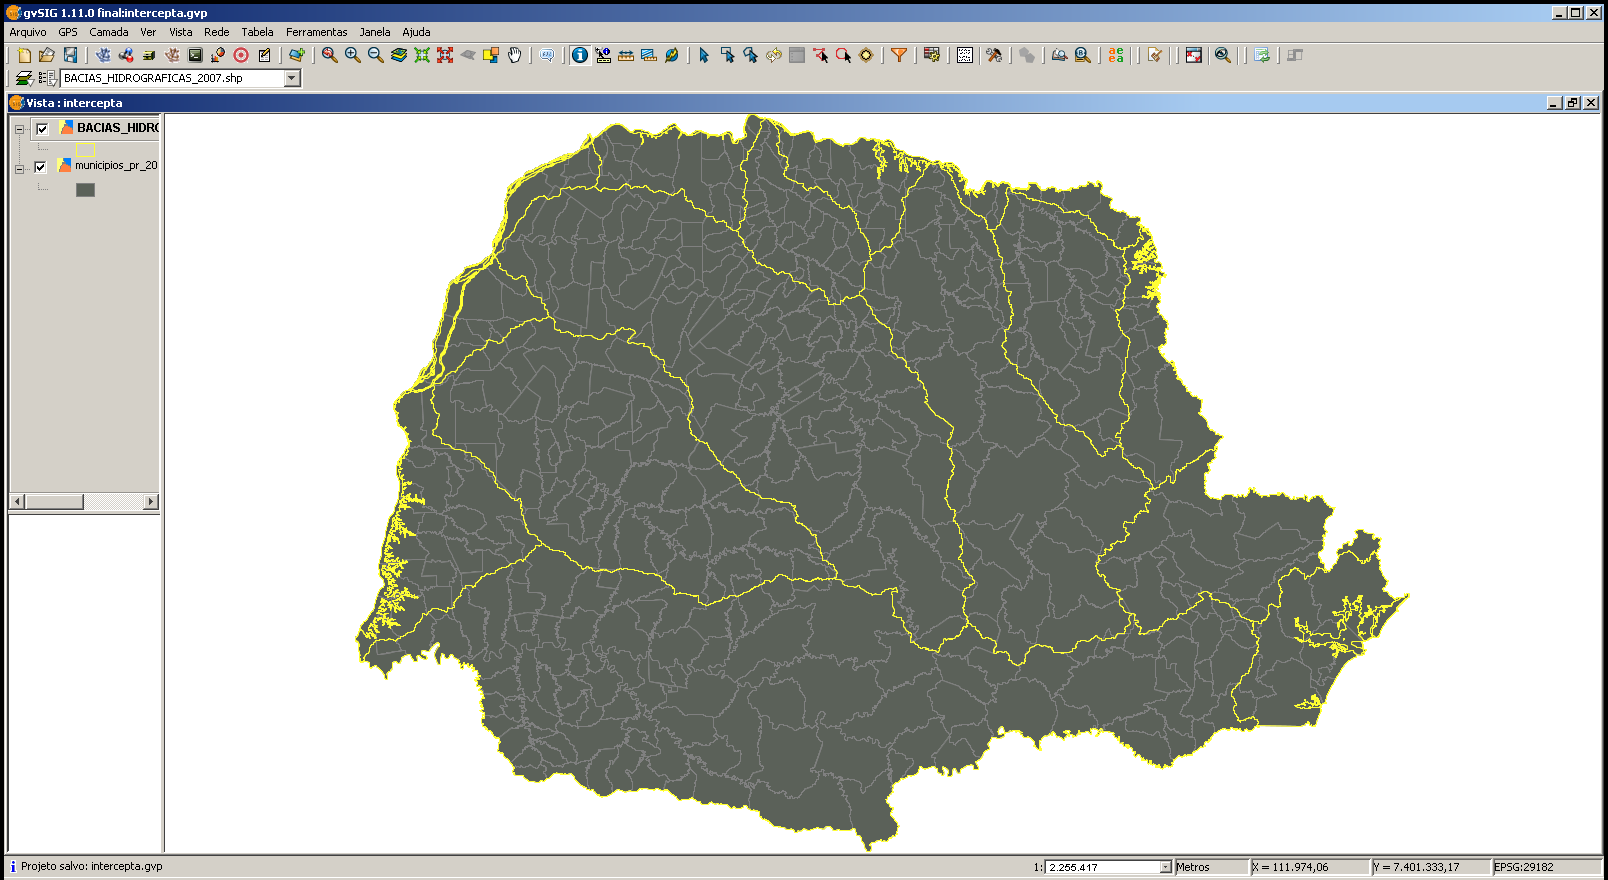This screenshot has width=1608, height=880.
Task: Toggle the municipios_pr layer visibility checkbox
Action: click(41, 167)
